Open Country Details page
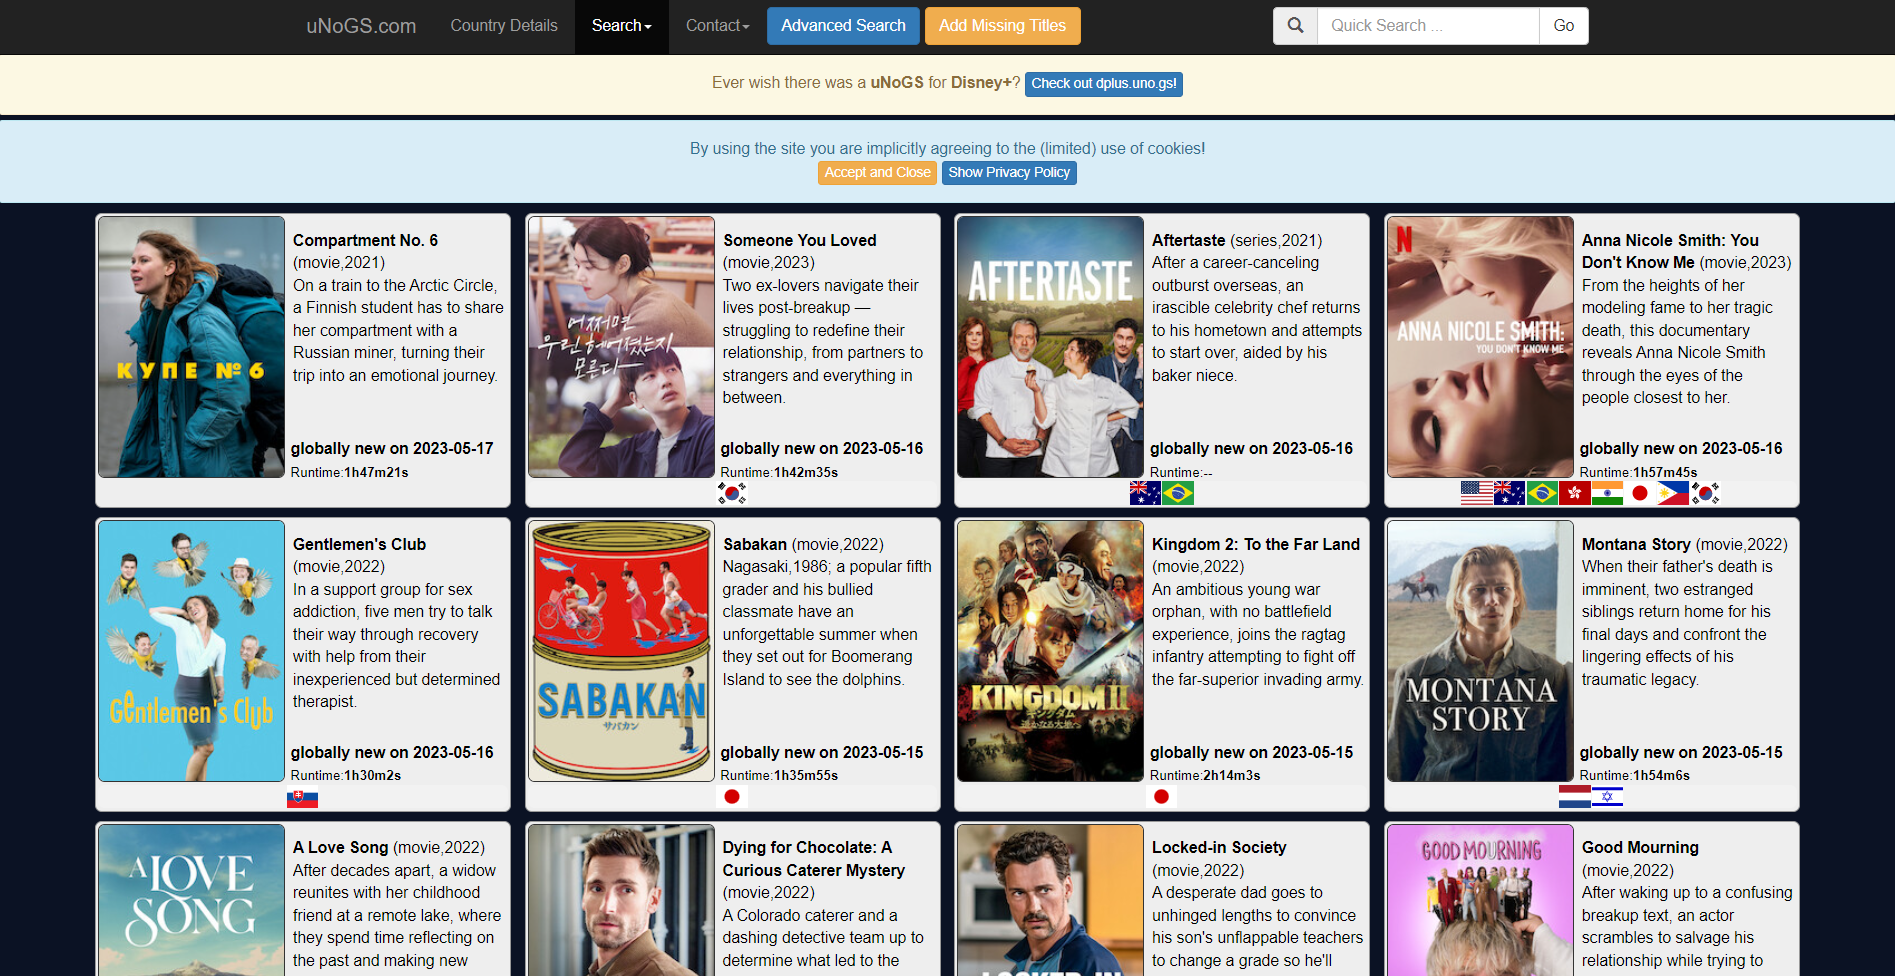 pyautogui.click(x=504, y=26)
